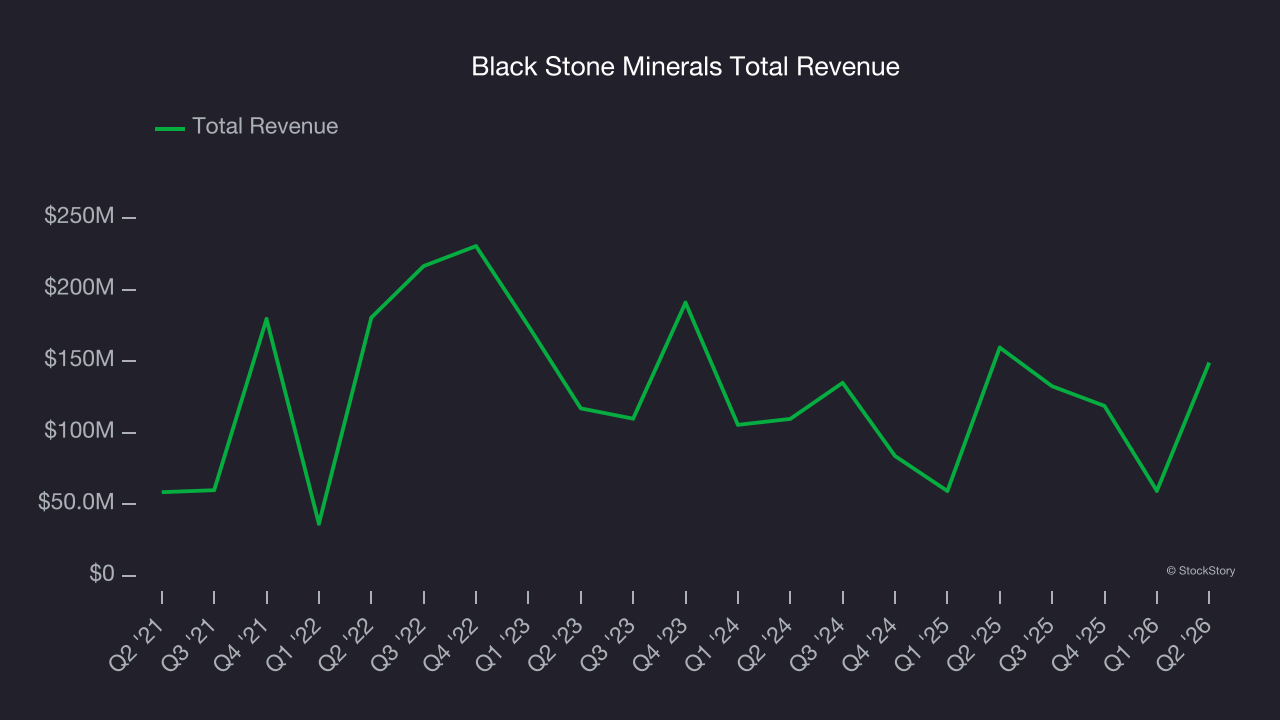The image size is (1280, 720).
Task: Click the Q4 '22 peak data point
Action: point(476,246)
